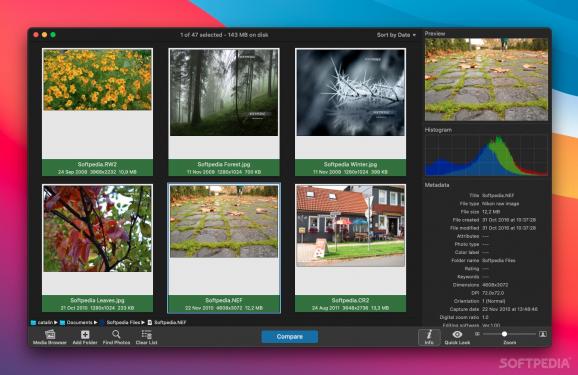Screen dimensions: 578x375
Task: Click the Histogram graph
Action: coord(486,155)
